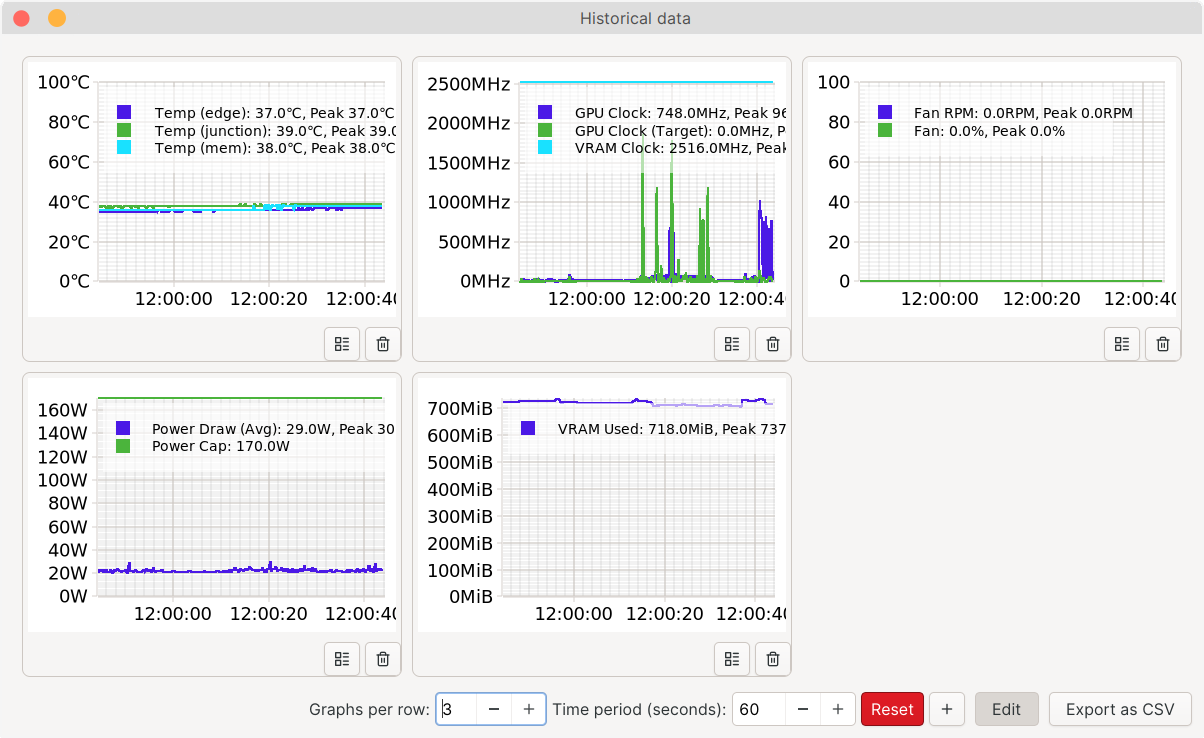Add a new graph with plus button

pyautogui.click(x=947, y=709)
